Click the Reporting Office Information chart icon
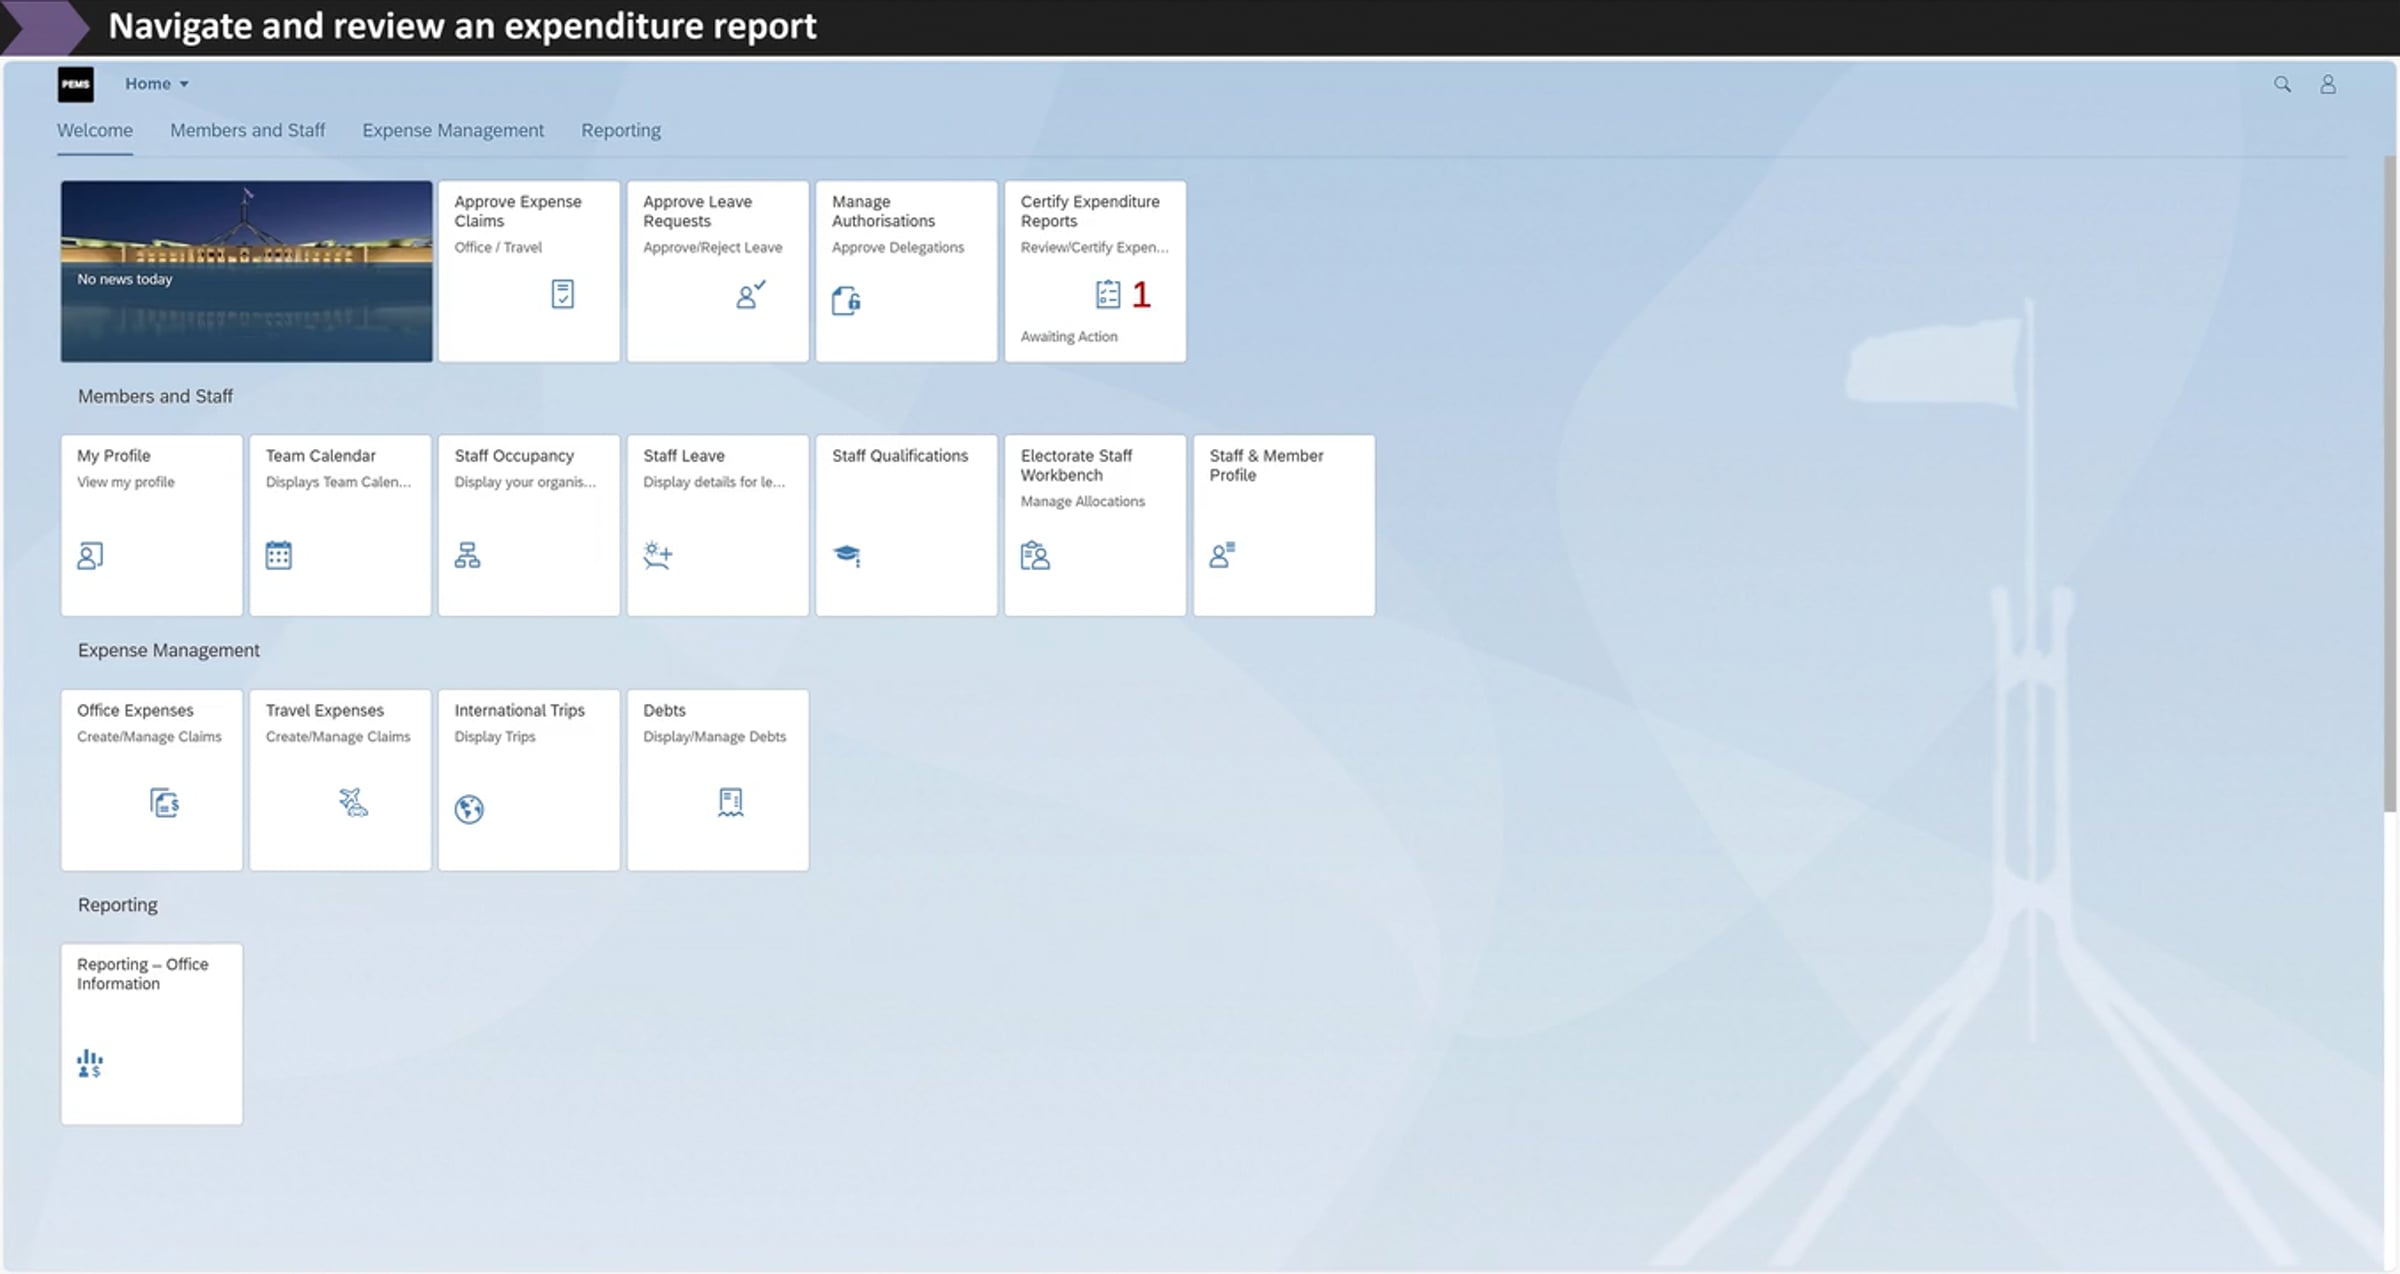The image size is (2400, 1274). [90, 1063]
